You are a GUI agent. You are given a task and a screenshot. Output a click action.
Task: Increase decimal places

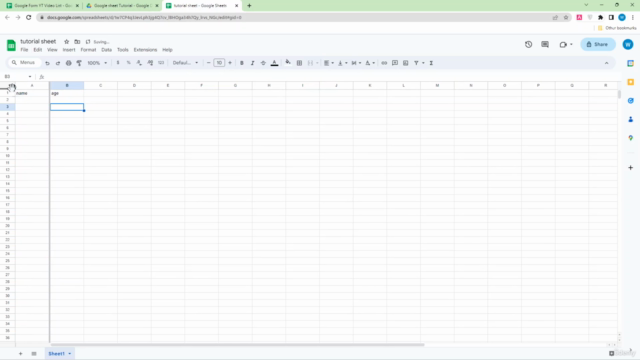150,63
